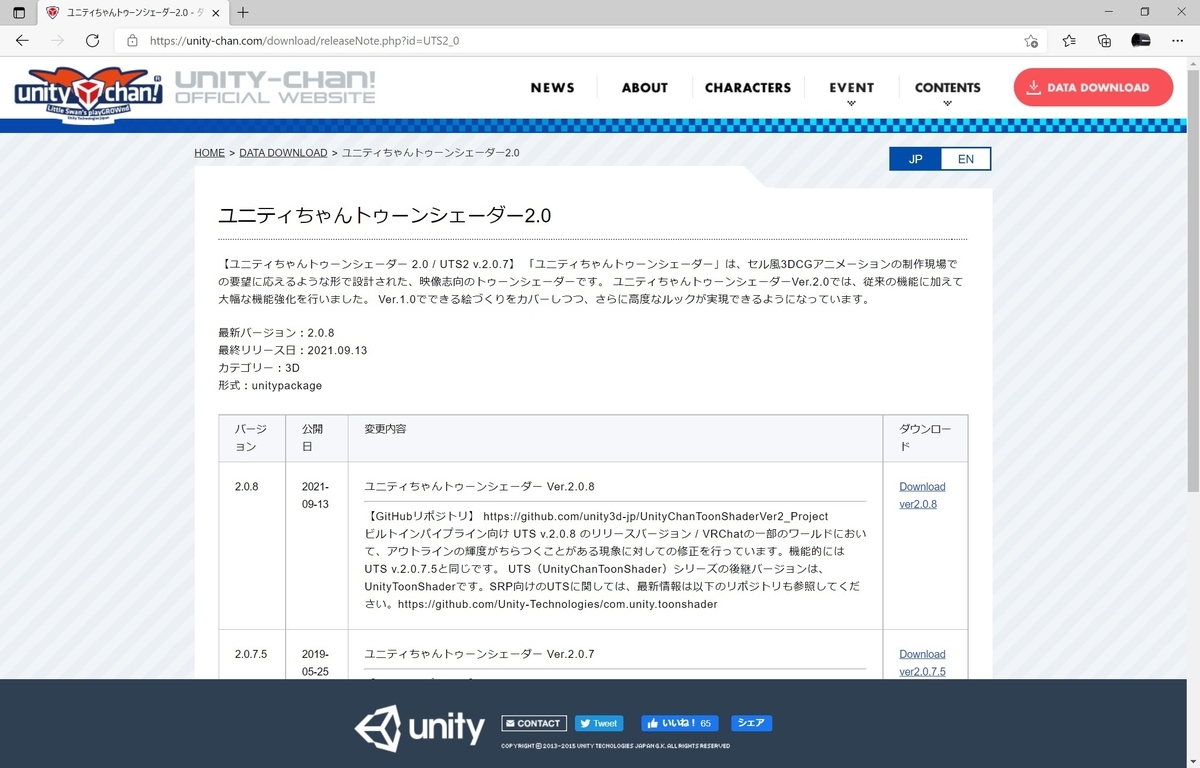This screenshot has height=768, width=1200.
Task: Click 最終リリース日：2021.09.13 text
Action: tap(293, 350)
